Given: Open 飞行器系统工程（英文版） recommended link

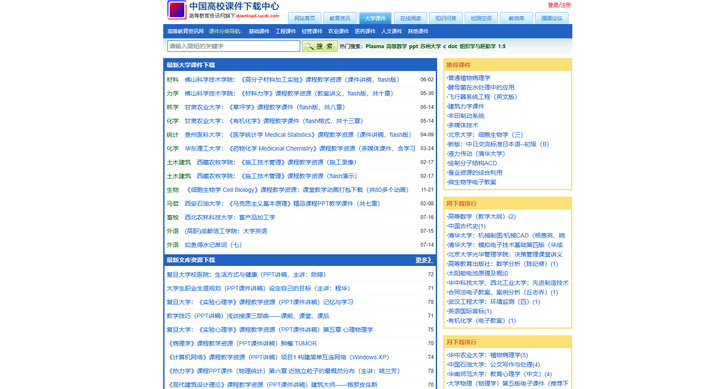Looking at the screenshot, I should 482,97.
